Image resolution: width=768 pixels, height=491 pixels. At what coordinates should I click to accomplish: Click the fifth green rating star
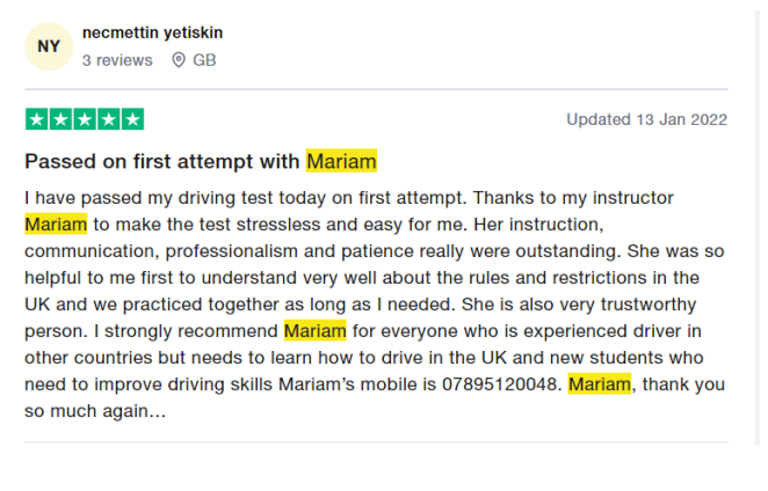point(132,120)
